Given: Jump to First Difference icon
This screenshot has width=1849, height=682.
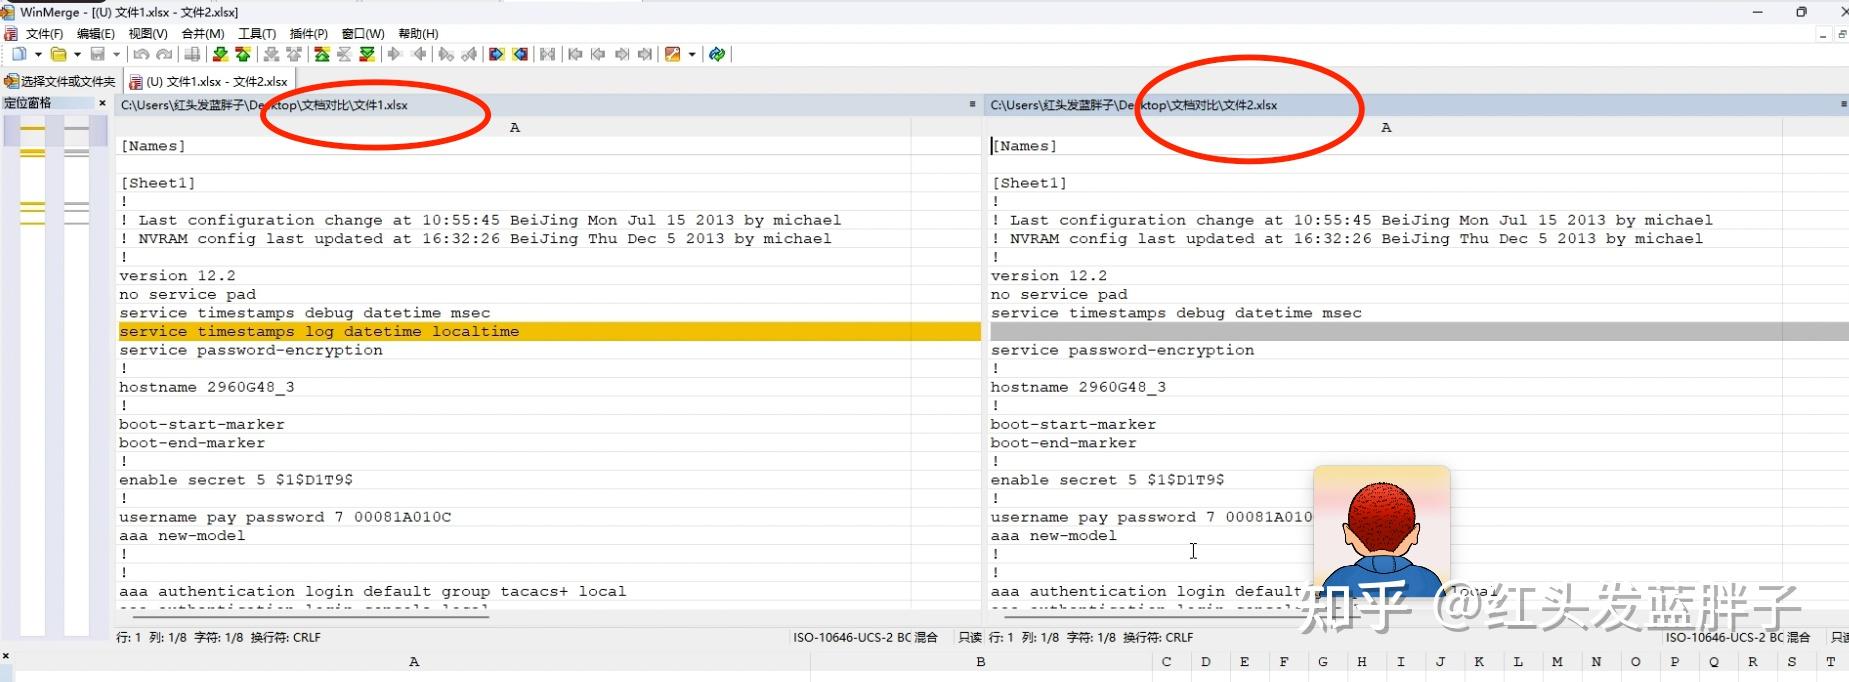Looking at the screenshot, I should click(322, 54).
